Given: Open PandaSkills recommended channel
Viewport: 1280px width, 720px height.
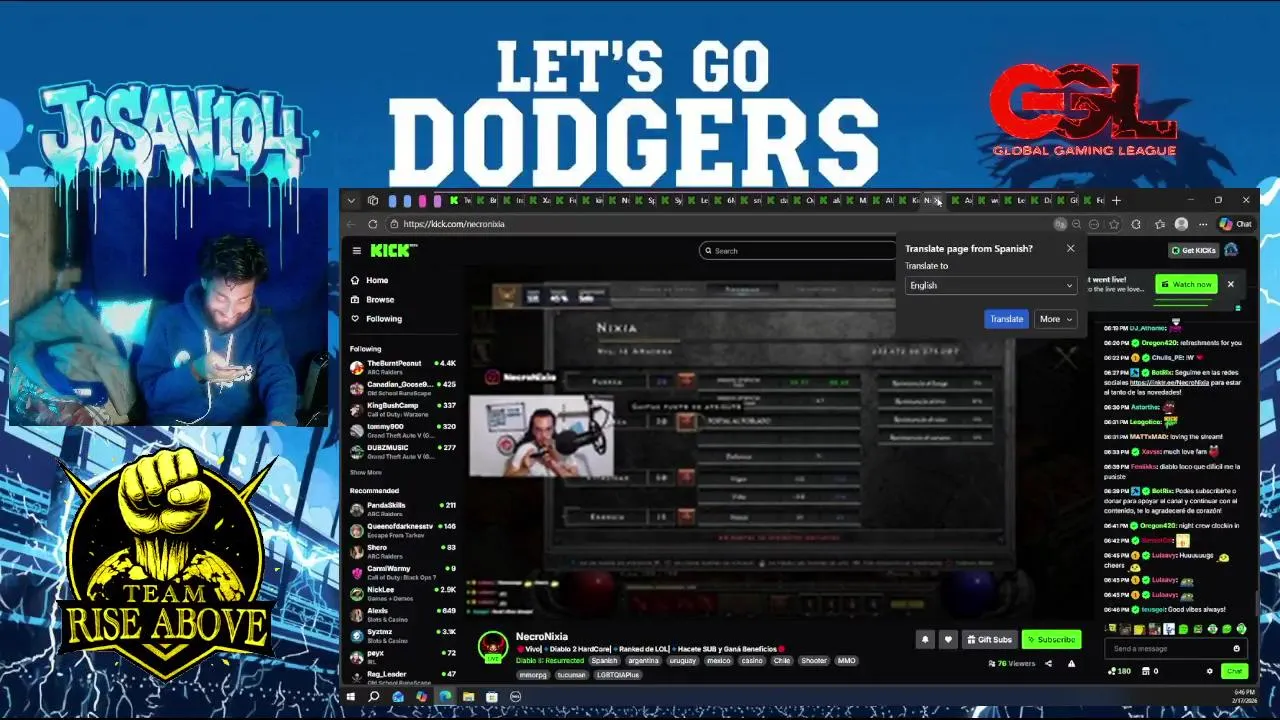Looking at the screenshot, I should coord(403,509).
